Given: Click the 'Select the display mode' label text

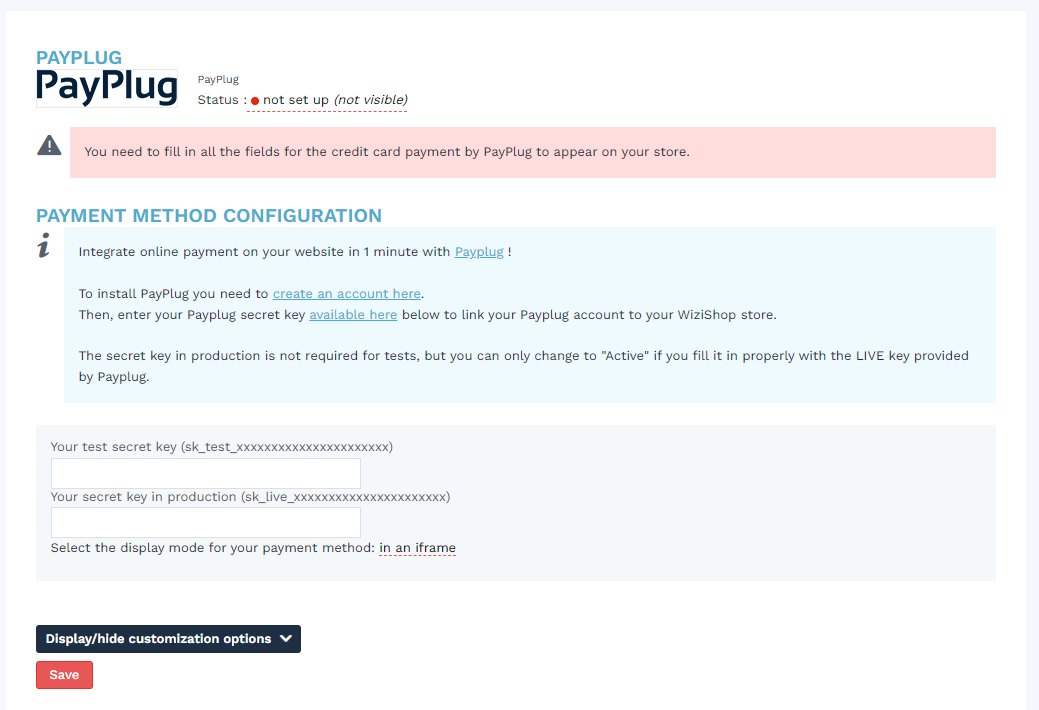Looking at the screenshot, I should [x=213, y=548].
